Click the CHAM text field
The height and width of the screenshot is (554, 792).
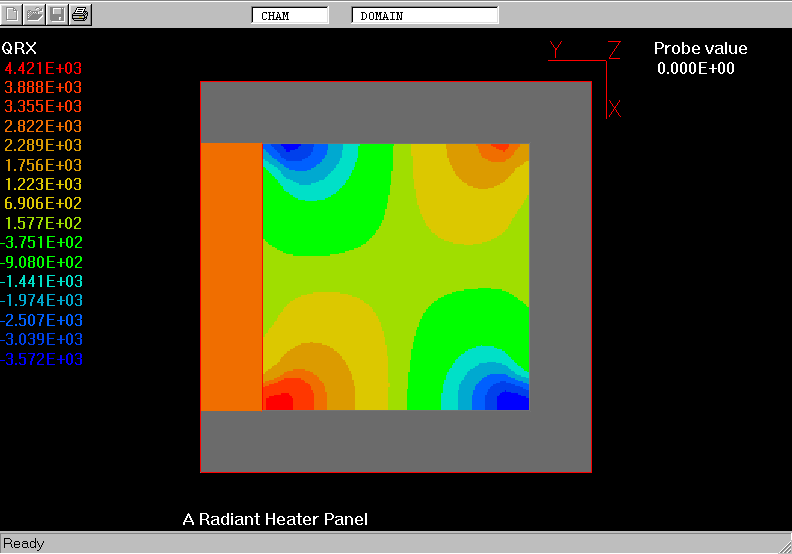tap(290, 16)
